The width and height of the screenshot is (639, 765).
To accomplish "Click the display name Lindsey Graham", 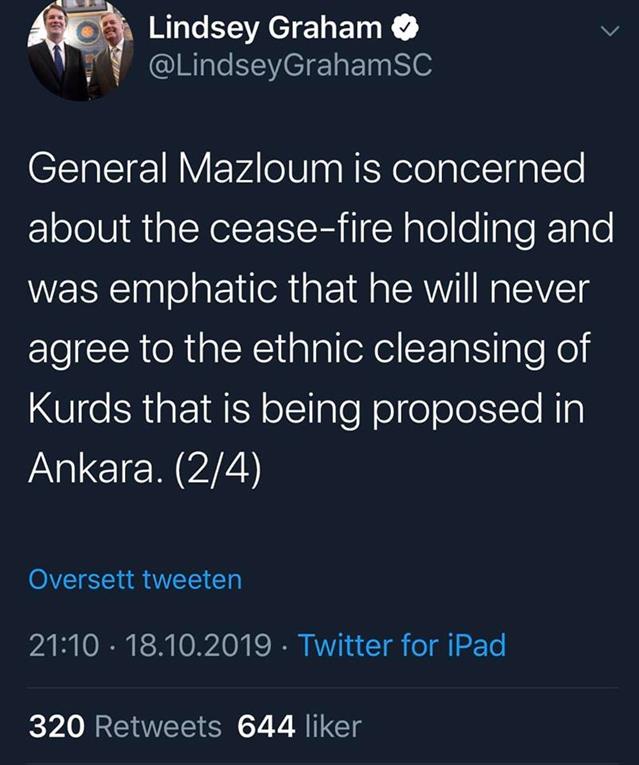I will point(265,30).
